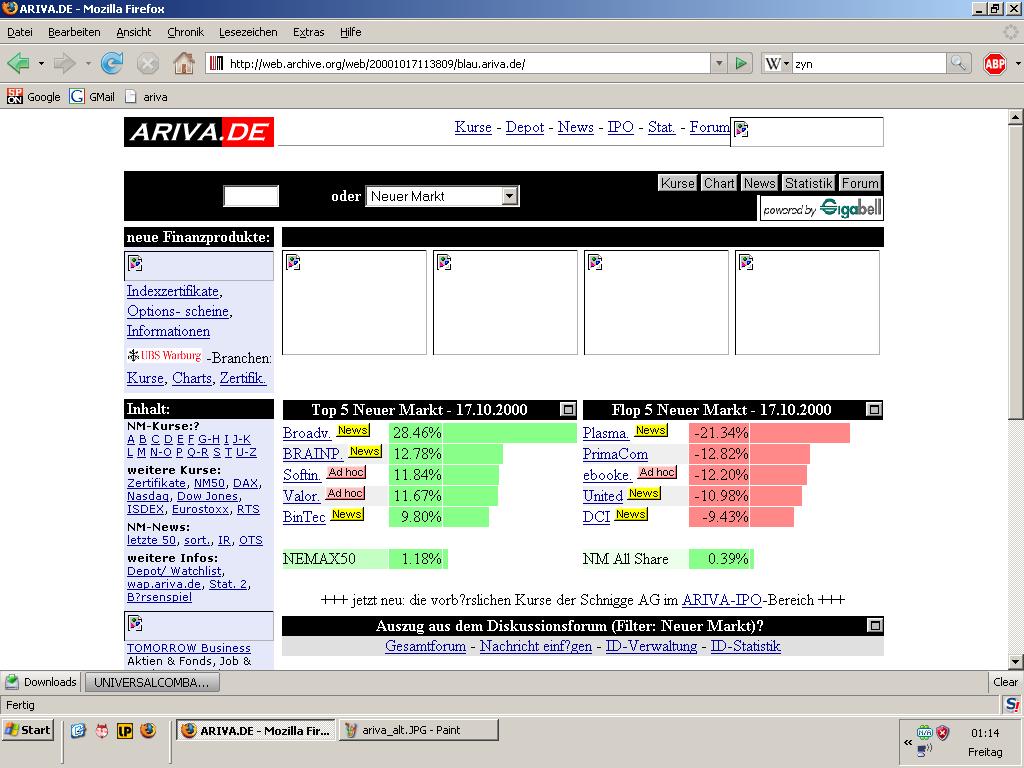Open the Google bookmark
Viewport: 1024px width, 768px height.
(33, 97)
